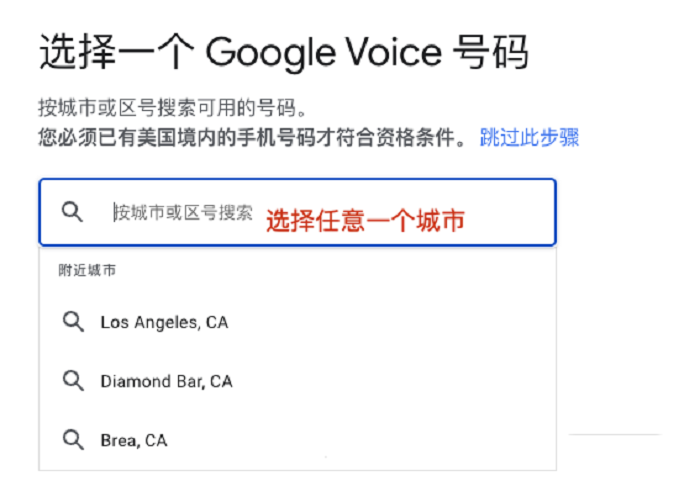Pick the Brea, CA suggestion
This screenshot has height=481, width=700.
297,440
